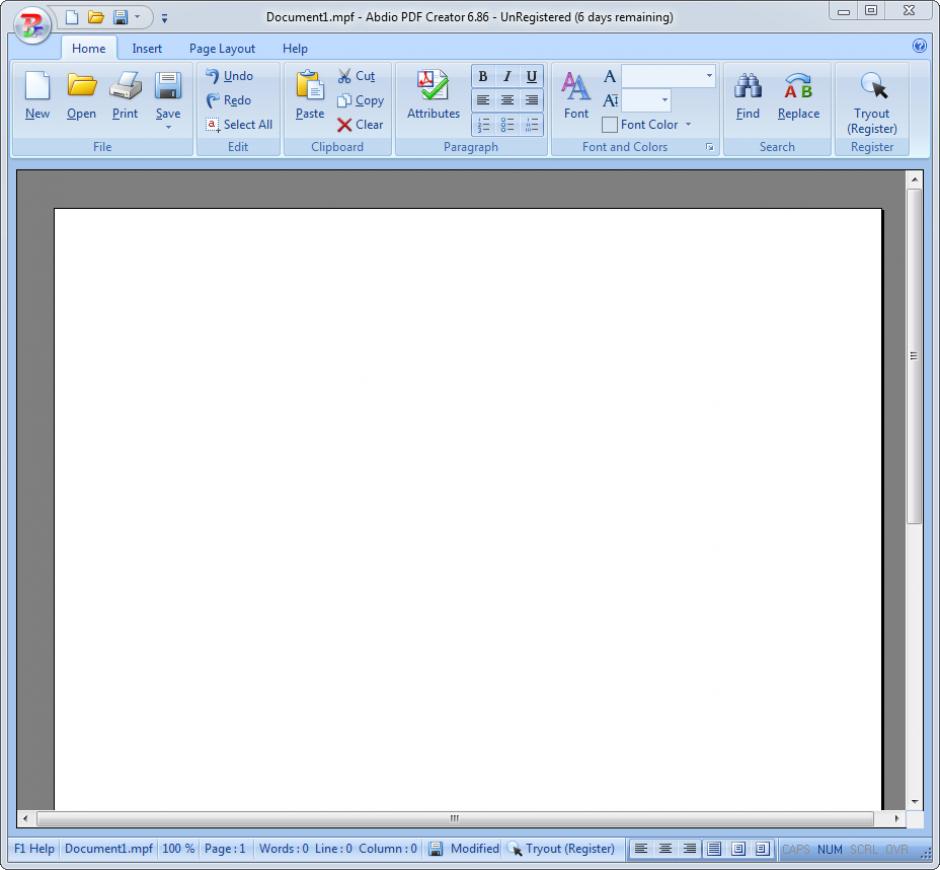Click the 100 % zoom status entry

pos(178,848)
